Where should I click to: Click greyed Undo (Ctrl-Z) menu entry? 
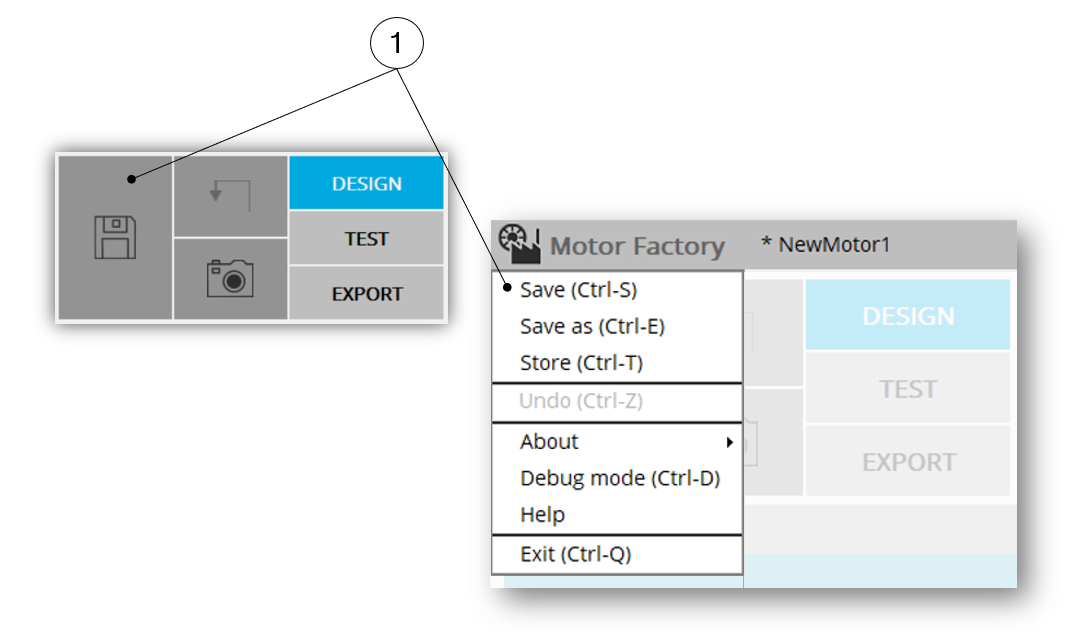coord(580,402)
